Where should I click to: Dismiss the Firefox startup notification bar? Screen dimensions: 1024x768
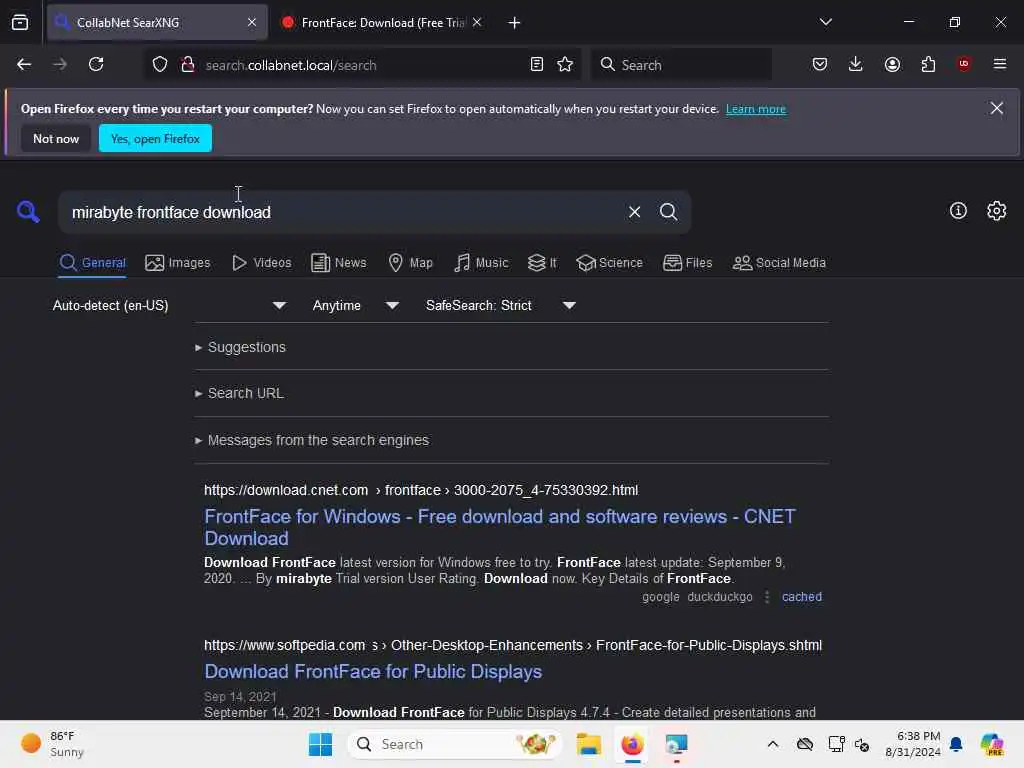[x=996, y=108]
